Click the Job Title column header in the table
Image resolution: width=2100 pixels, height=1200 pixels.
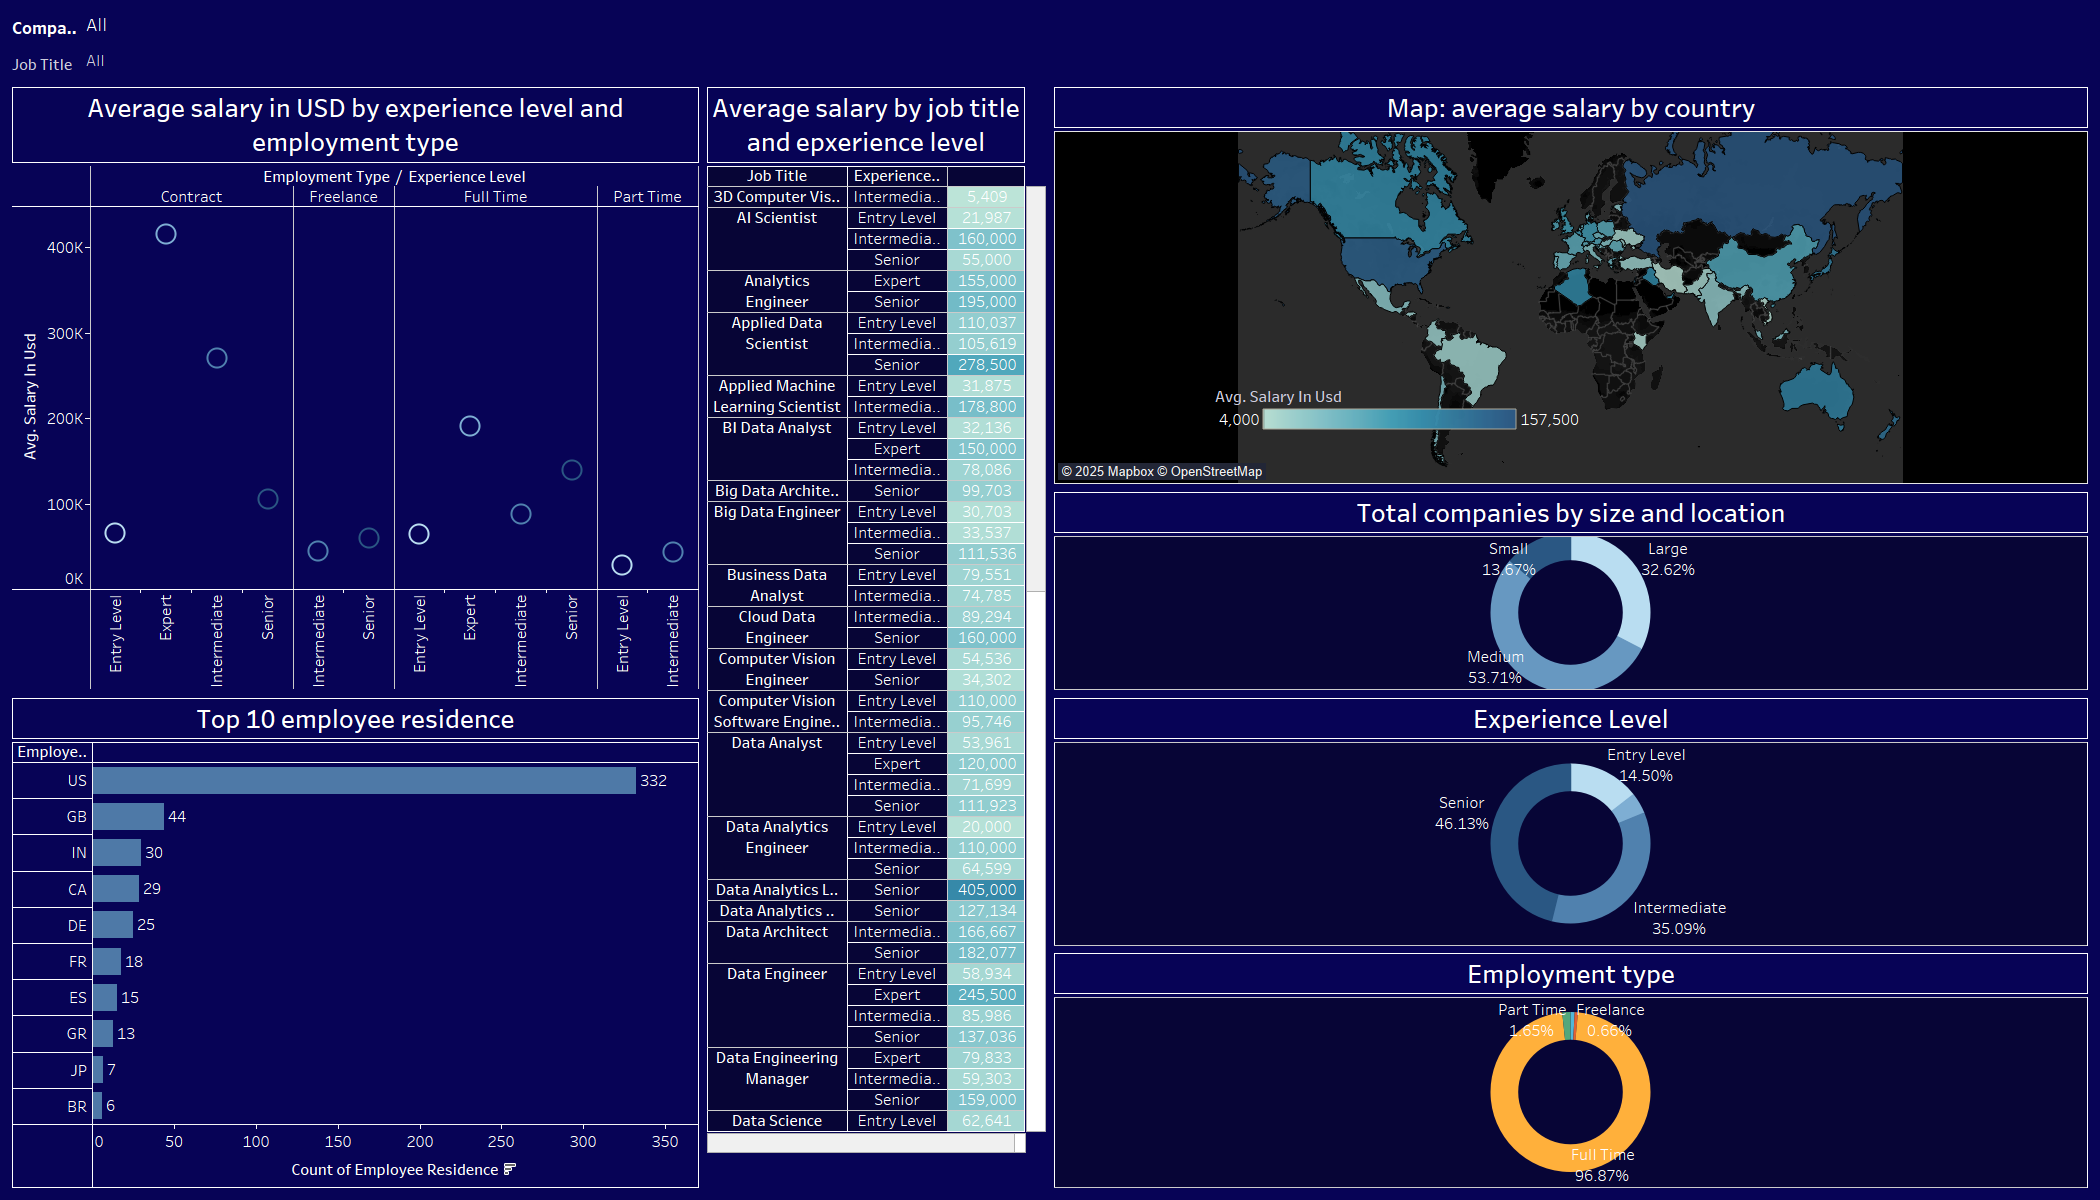pos(777,175)
